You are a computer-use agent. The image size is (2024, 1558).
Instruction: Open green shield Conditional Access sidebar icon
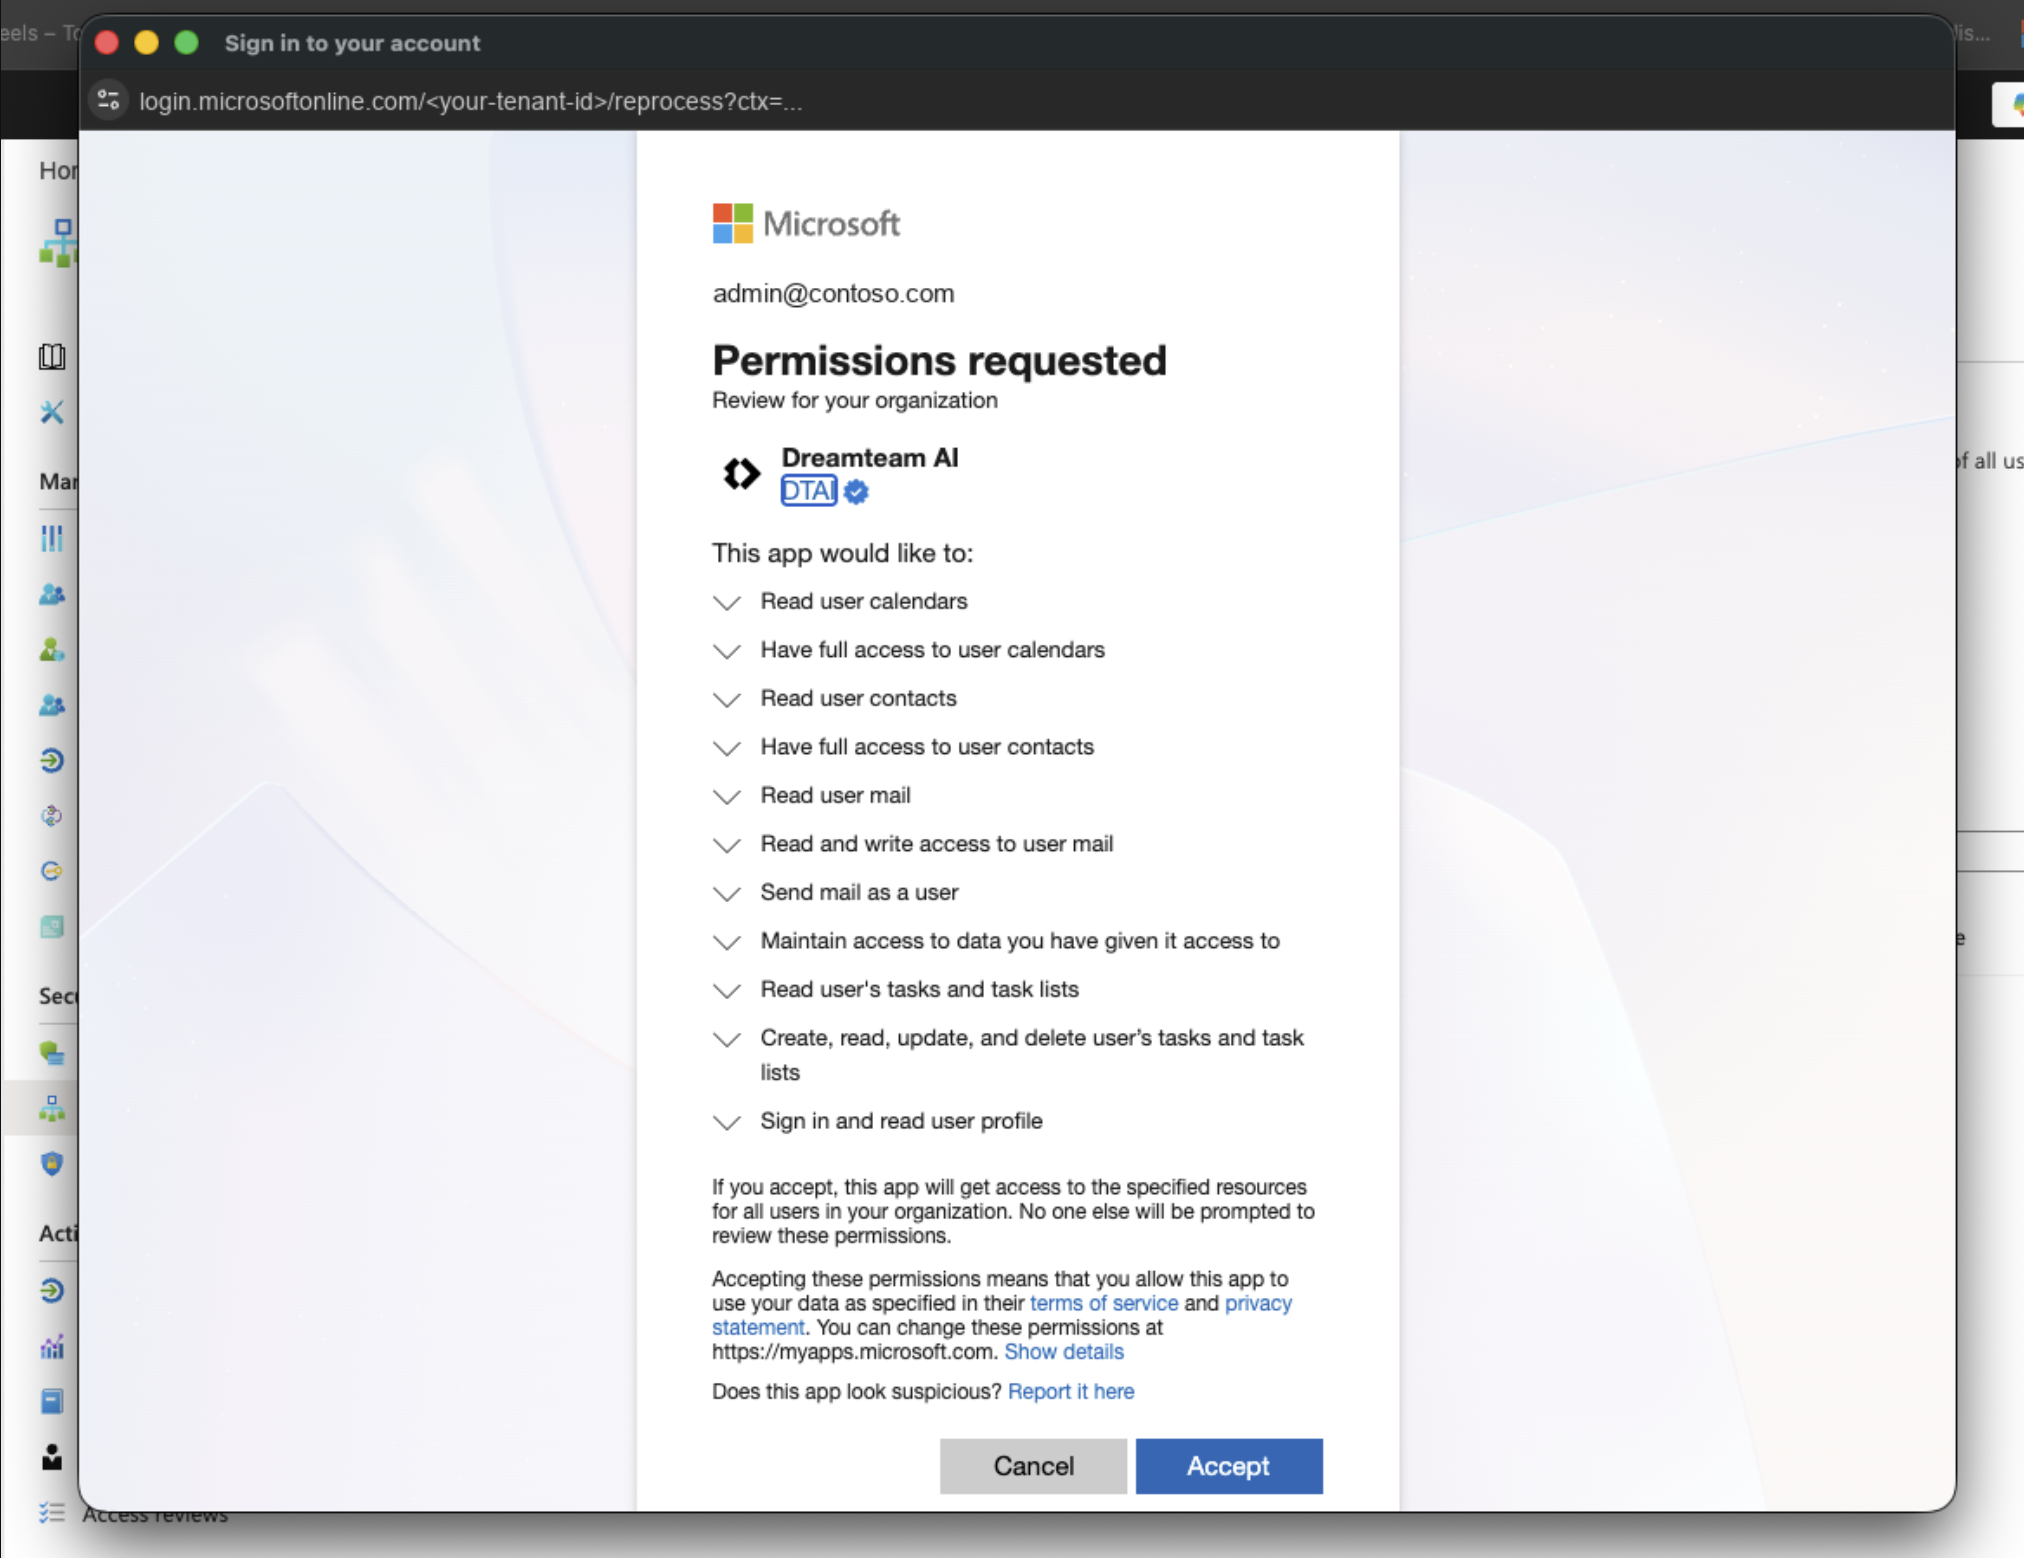pyautogui.click(x=52, y=1053)
